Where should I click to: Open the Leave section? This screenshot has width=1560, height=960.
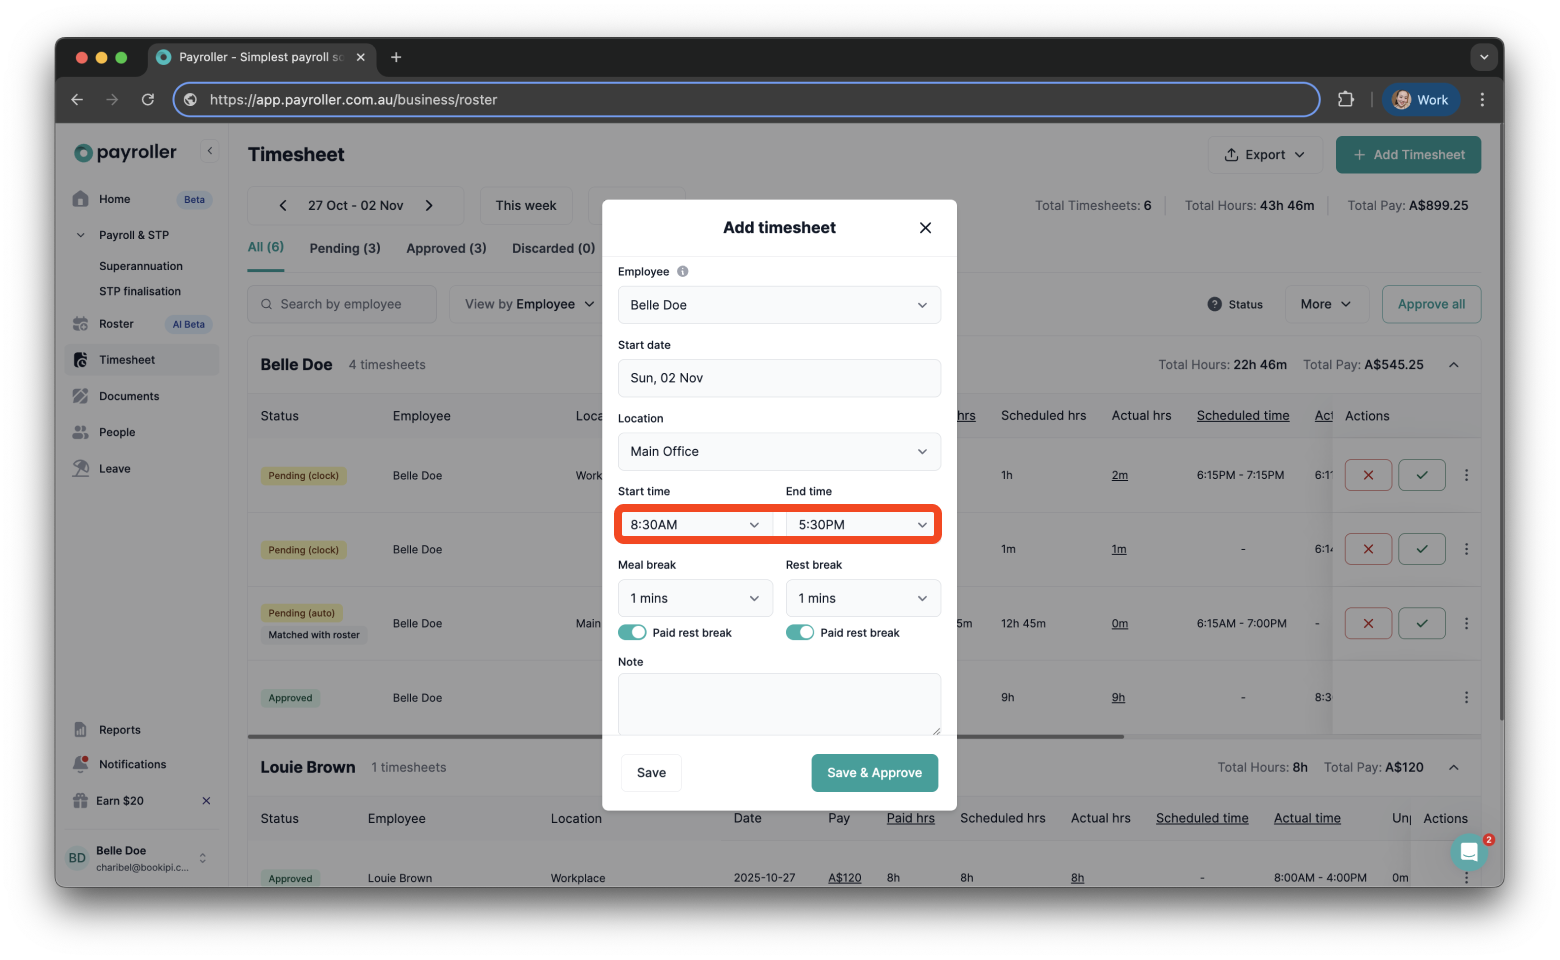coord(114,467)
